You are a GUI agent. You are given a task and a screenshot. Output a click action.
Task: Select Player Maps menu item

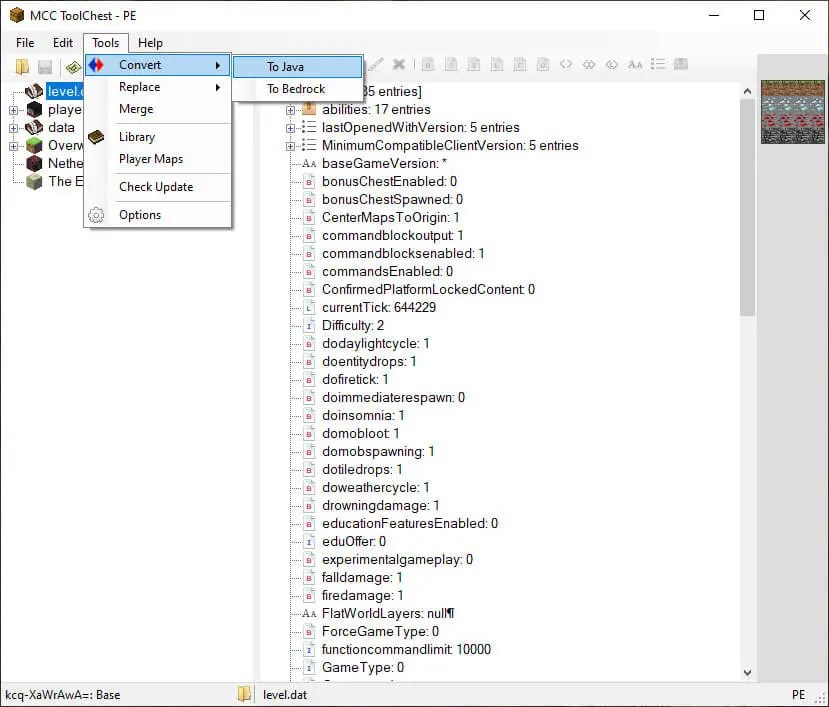(158, 159)
